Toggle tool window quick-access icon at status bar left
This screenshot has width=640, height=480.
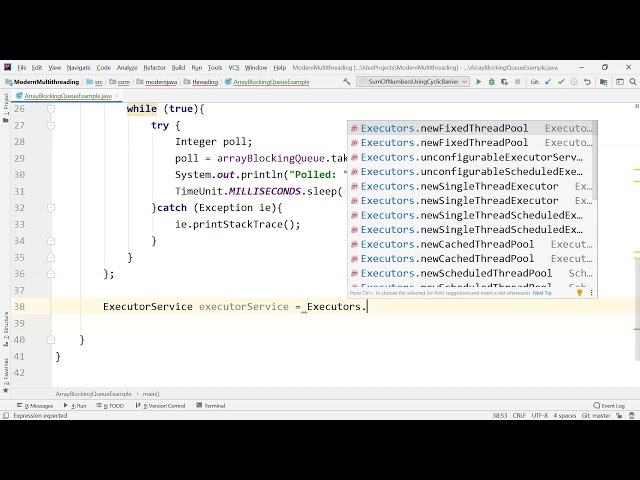point(6,416)
